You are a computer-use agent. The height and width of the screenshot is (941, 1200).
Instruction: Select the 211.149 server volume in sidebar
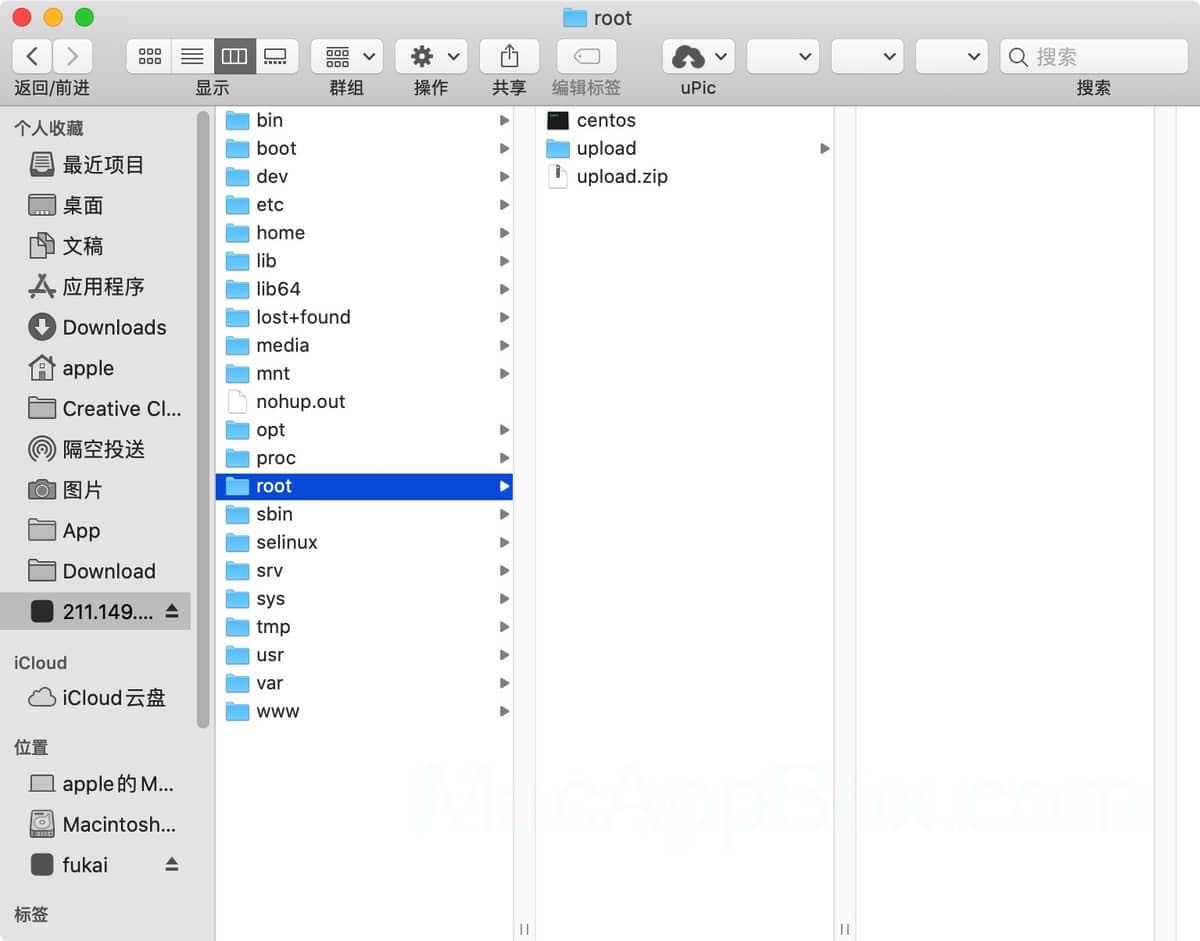(x=95, y=612)
